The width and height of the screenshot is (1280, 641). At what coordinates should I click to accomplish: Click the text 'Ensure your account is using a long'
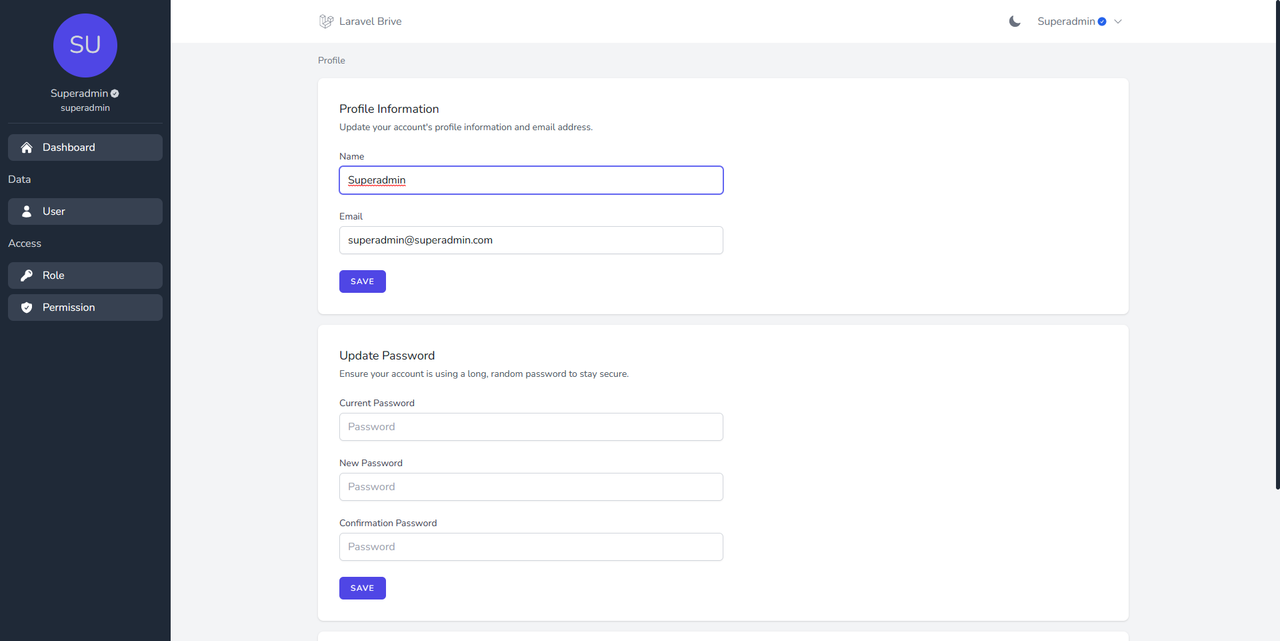tap(412, 374)
